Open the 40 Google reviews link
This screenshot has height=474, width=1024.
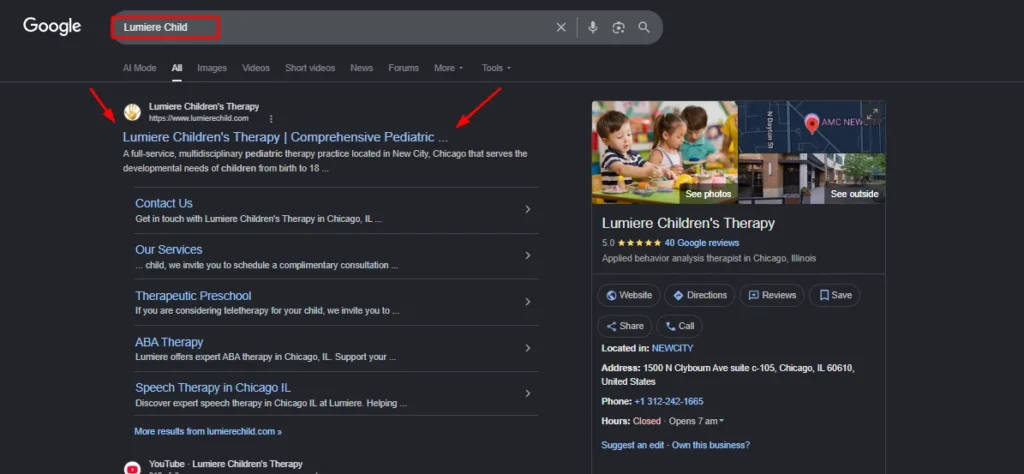tap(701, 242)
